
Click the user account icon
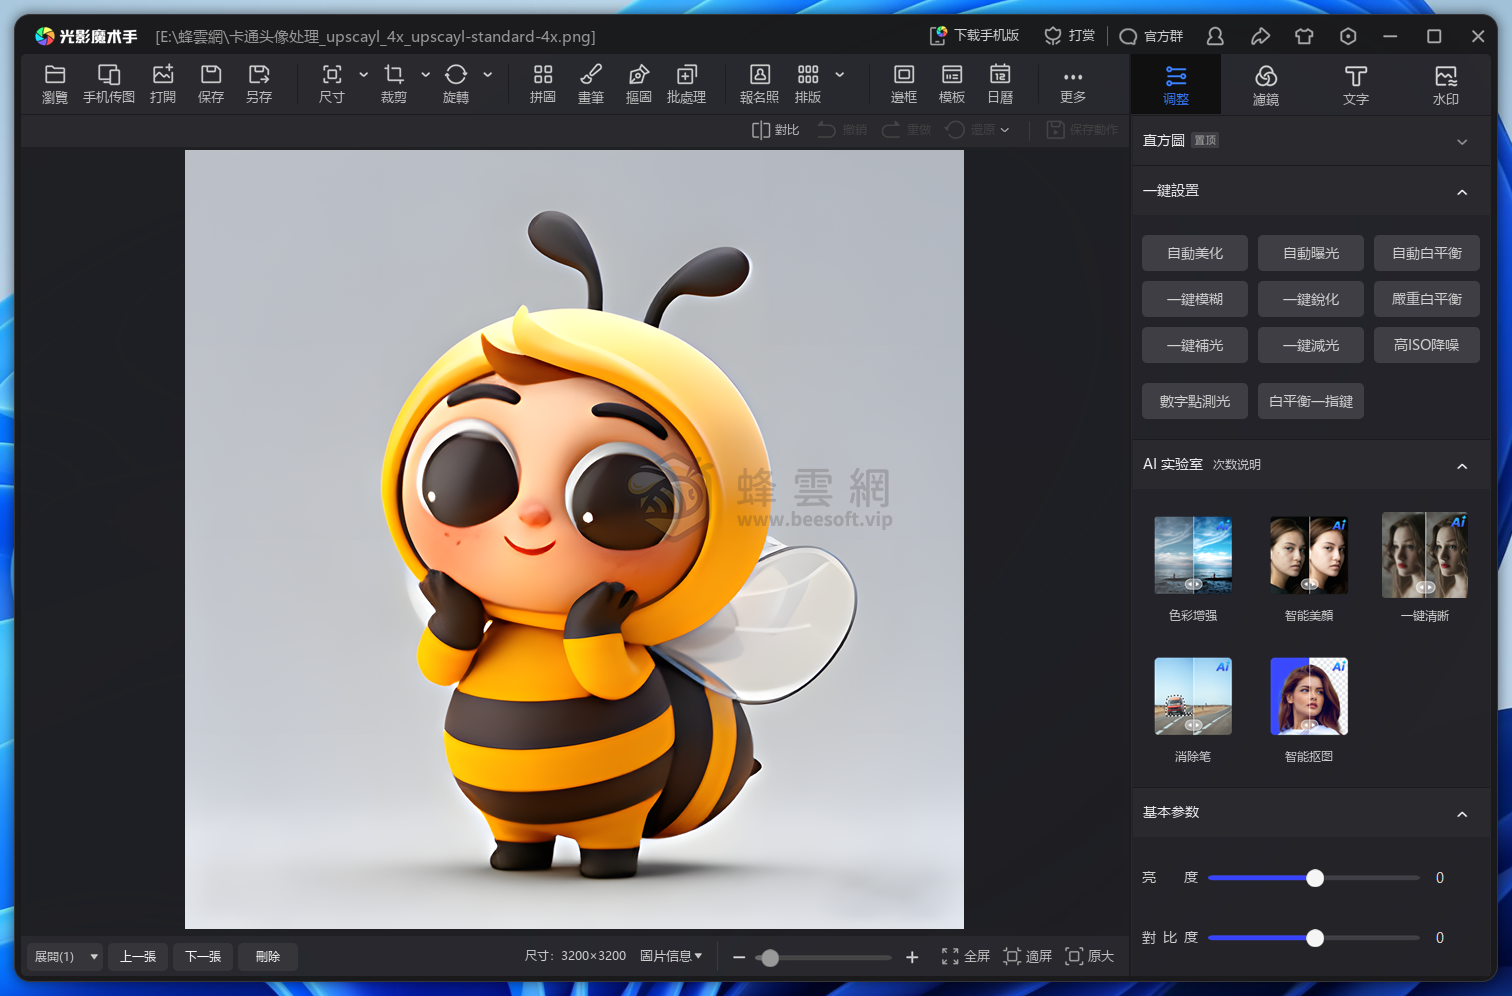pos(1216,36)
